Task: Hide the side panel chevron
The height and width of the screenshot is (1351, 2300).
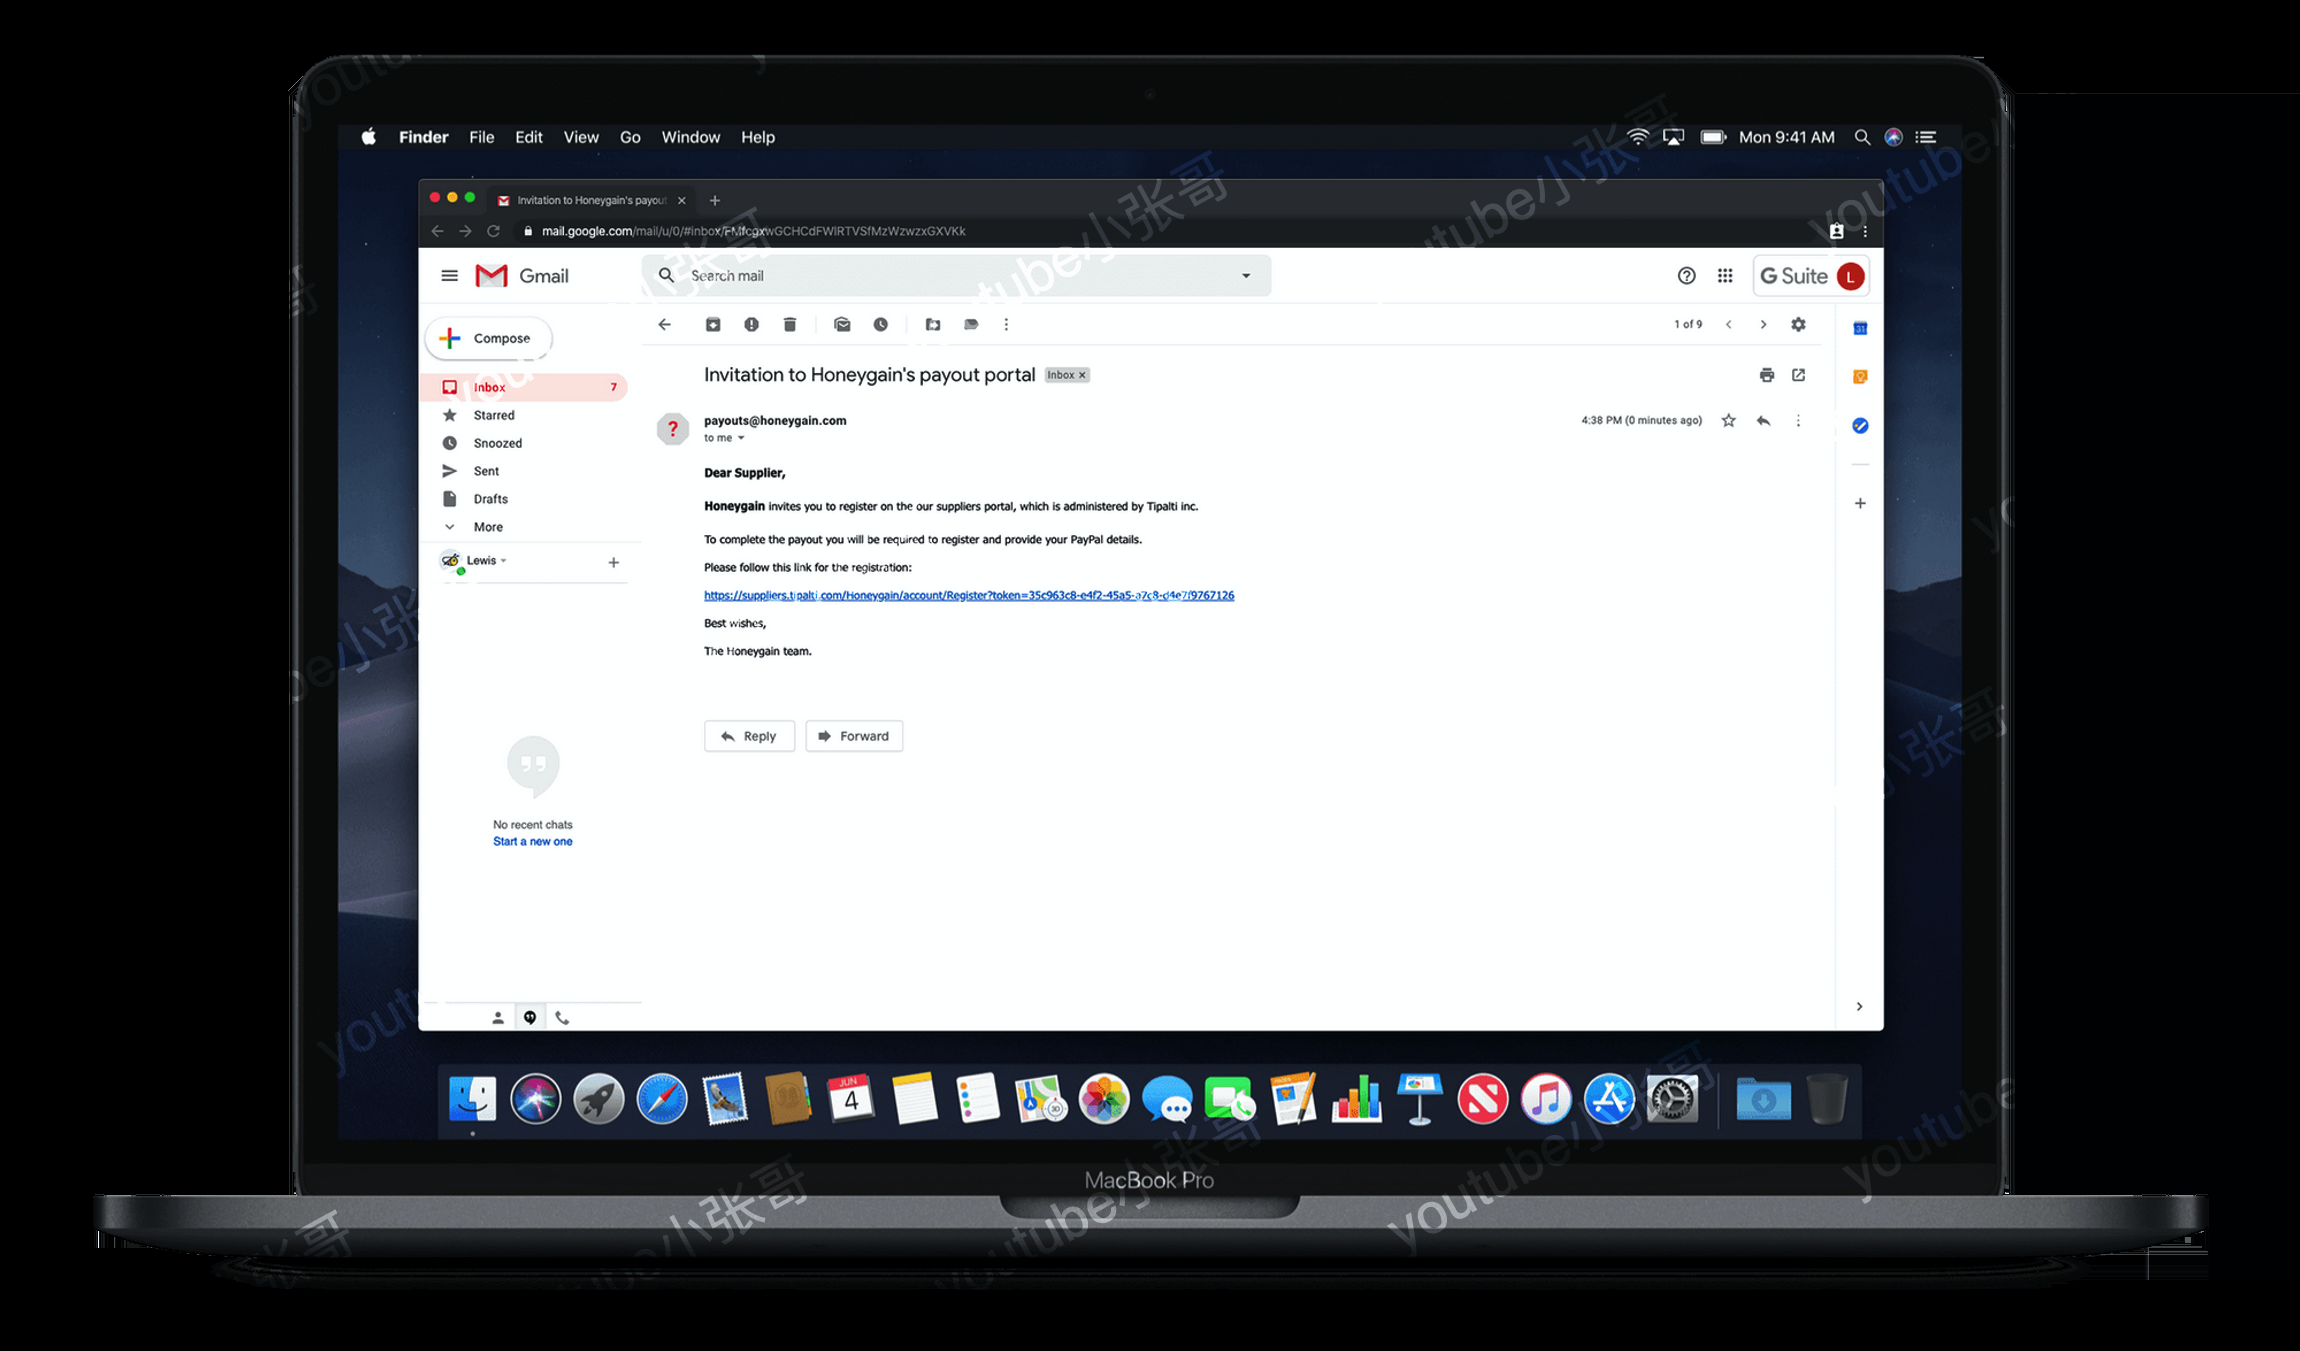Action: (x=1859, y=1006)
